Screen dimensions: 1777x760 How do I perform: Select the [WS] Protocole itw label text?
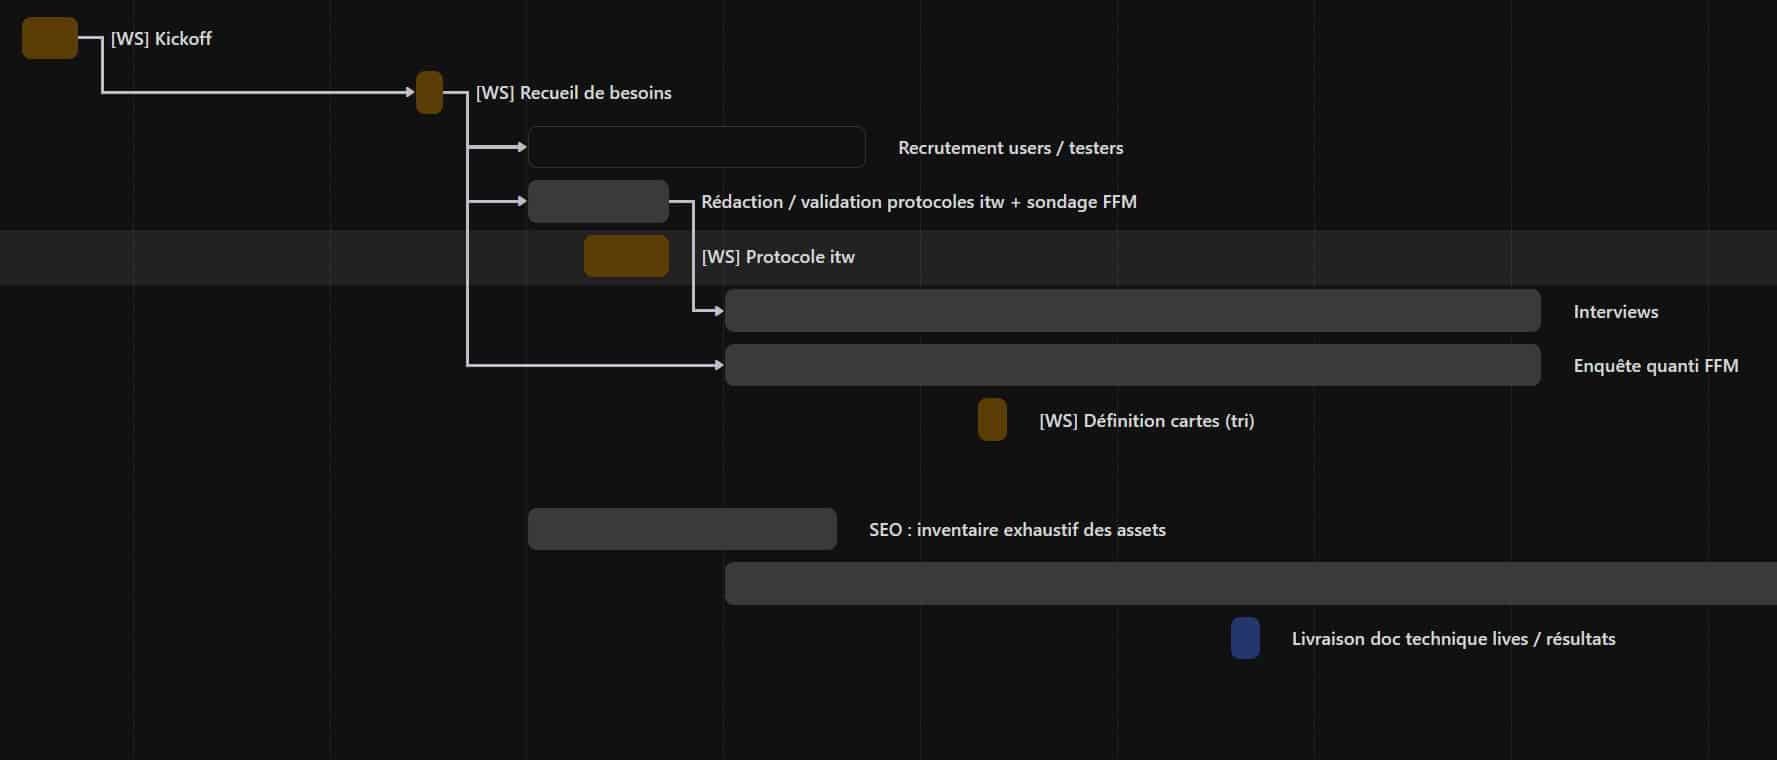[x=778, y=257]
